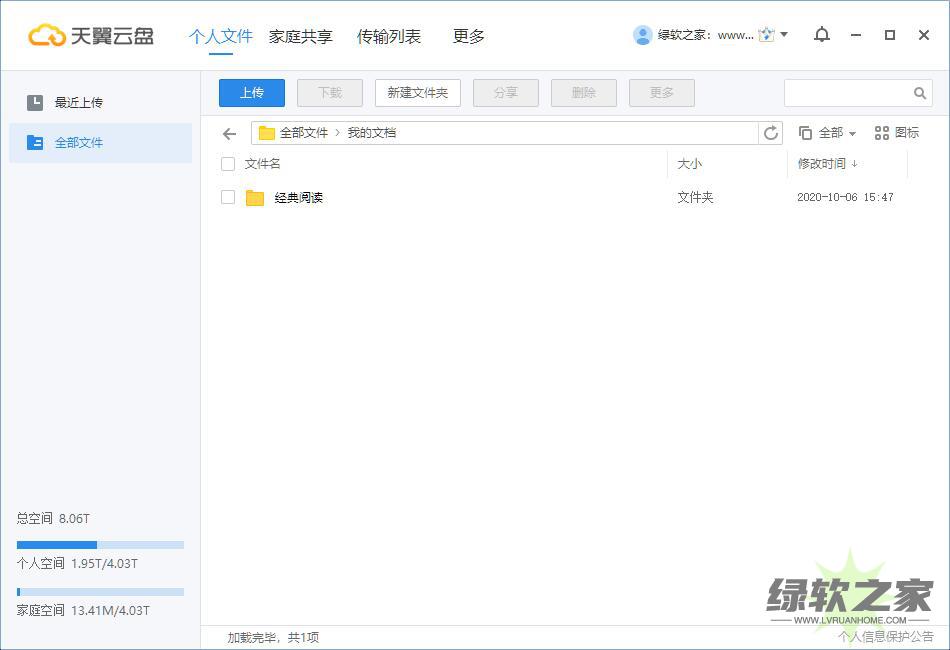Check the box for 经典阅读 folder
The height and width of the screenshot is (650, 950).
(x=228, y=198)
